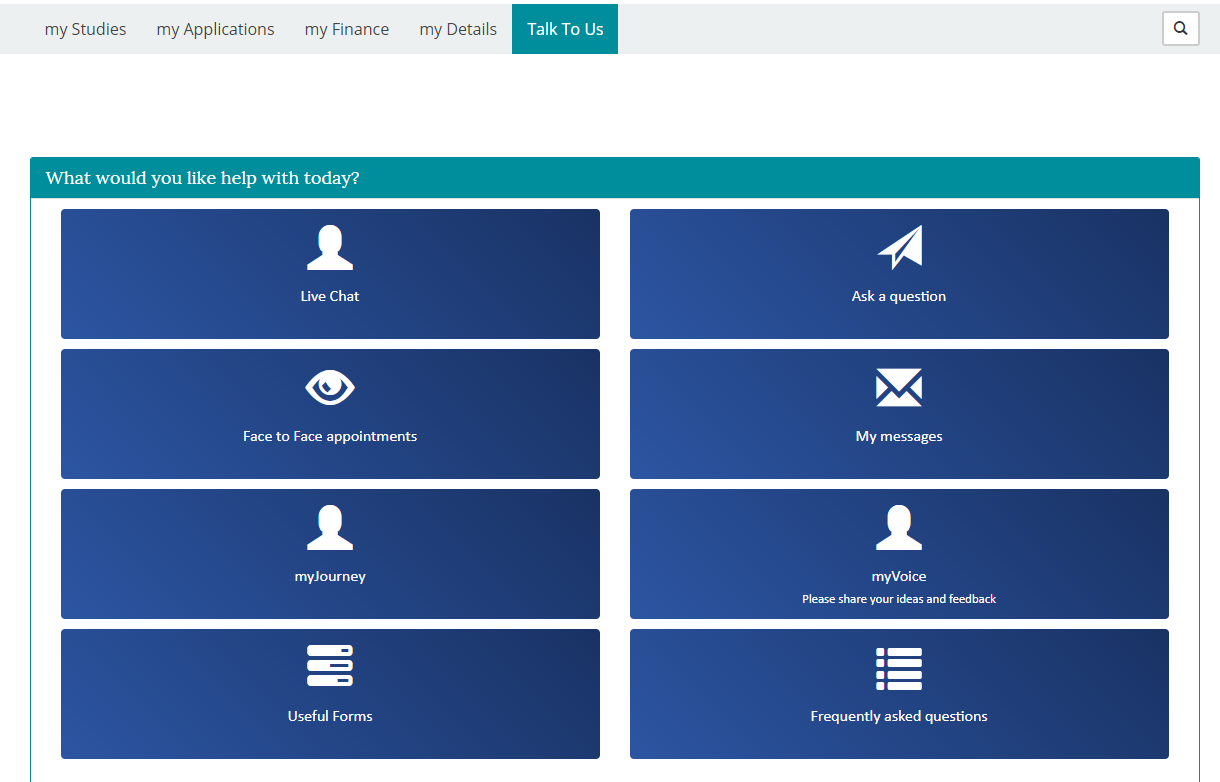Click the Useful Forms stacked bars icon
The image size is (1220, 782).
330,666
